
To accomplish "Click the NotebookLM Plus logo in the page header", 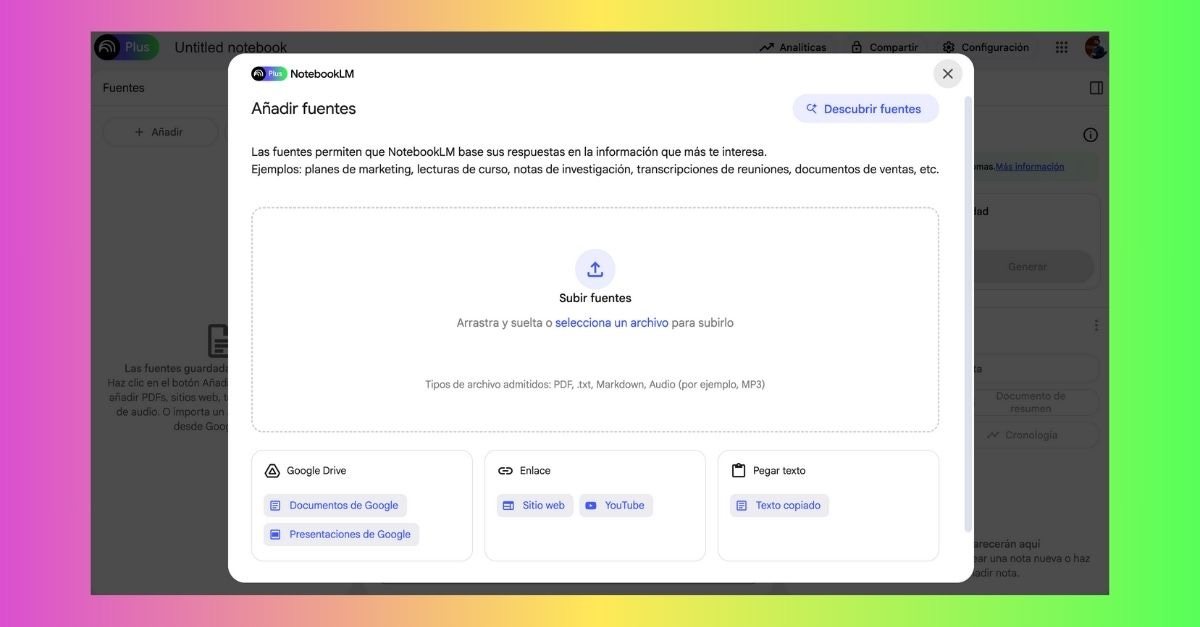I will click(126, 47).
